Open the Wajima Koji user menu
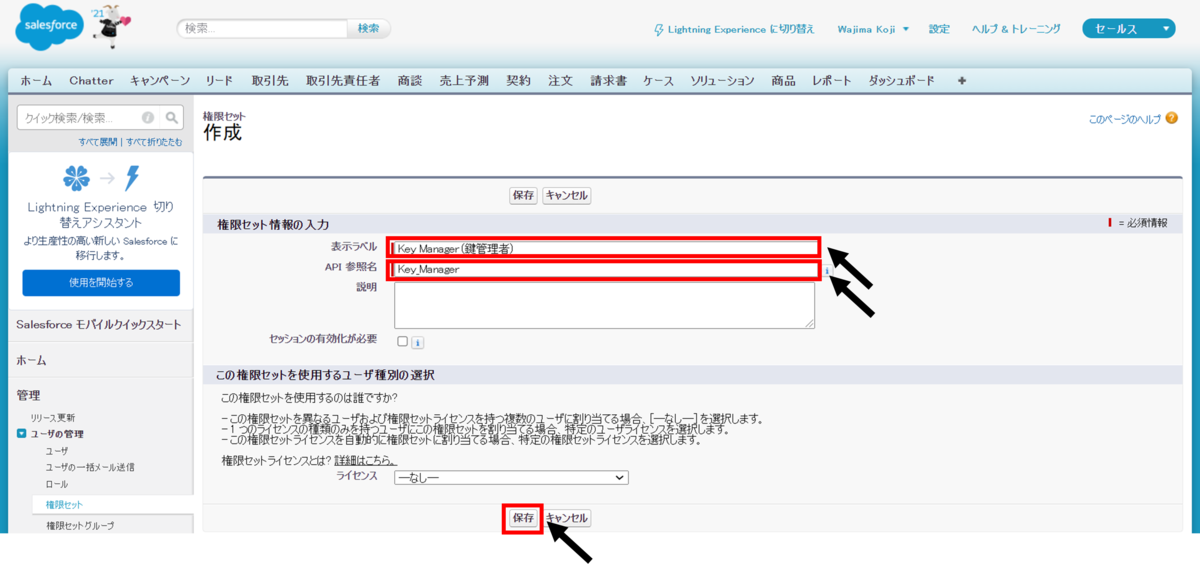This screenshot has height=564, width=1200. (873, 29)
